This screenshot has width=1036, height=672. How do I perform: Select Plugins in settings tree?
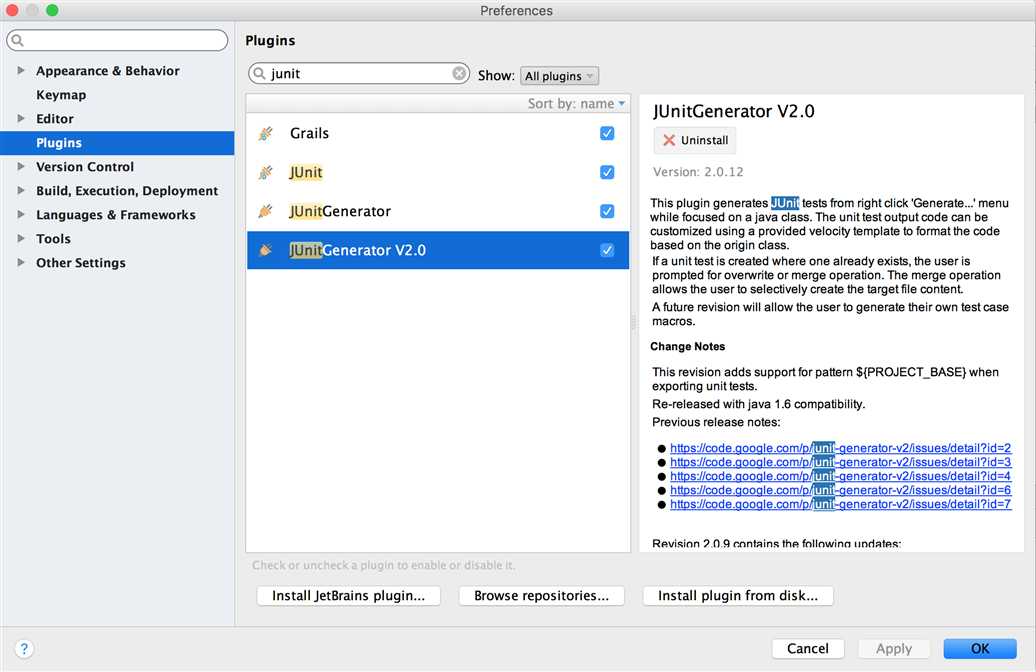point(117,143)
